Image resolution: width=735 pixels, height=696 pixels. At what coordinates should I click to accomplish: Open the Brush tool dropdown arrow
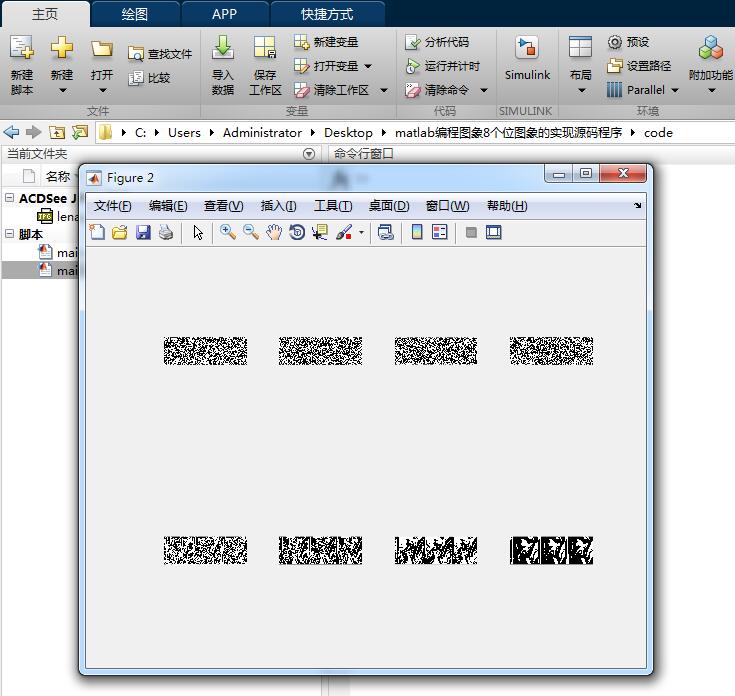(361, 232)
